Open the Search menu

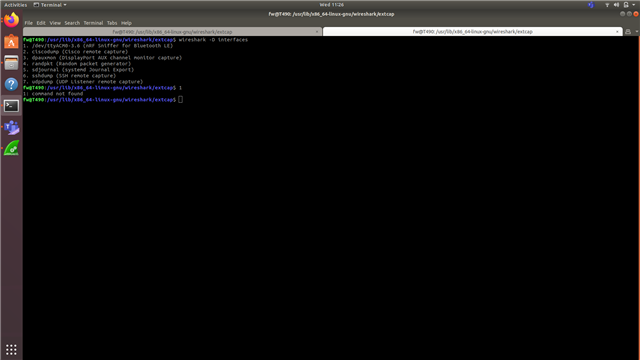(x=72, y=23)
